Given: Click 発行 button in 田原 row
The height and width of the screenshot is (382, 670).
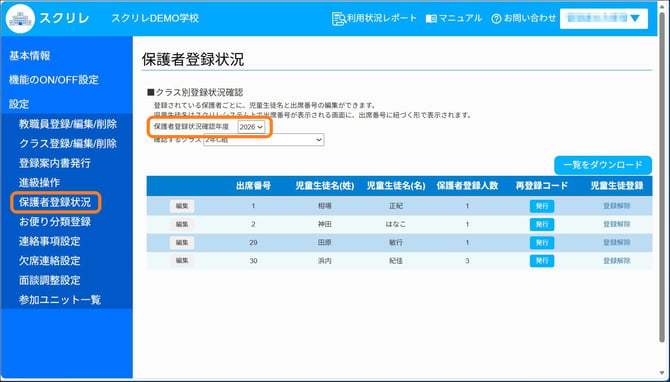Looking at the screenshot, I should click(542, 243).
